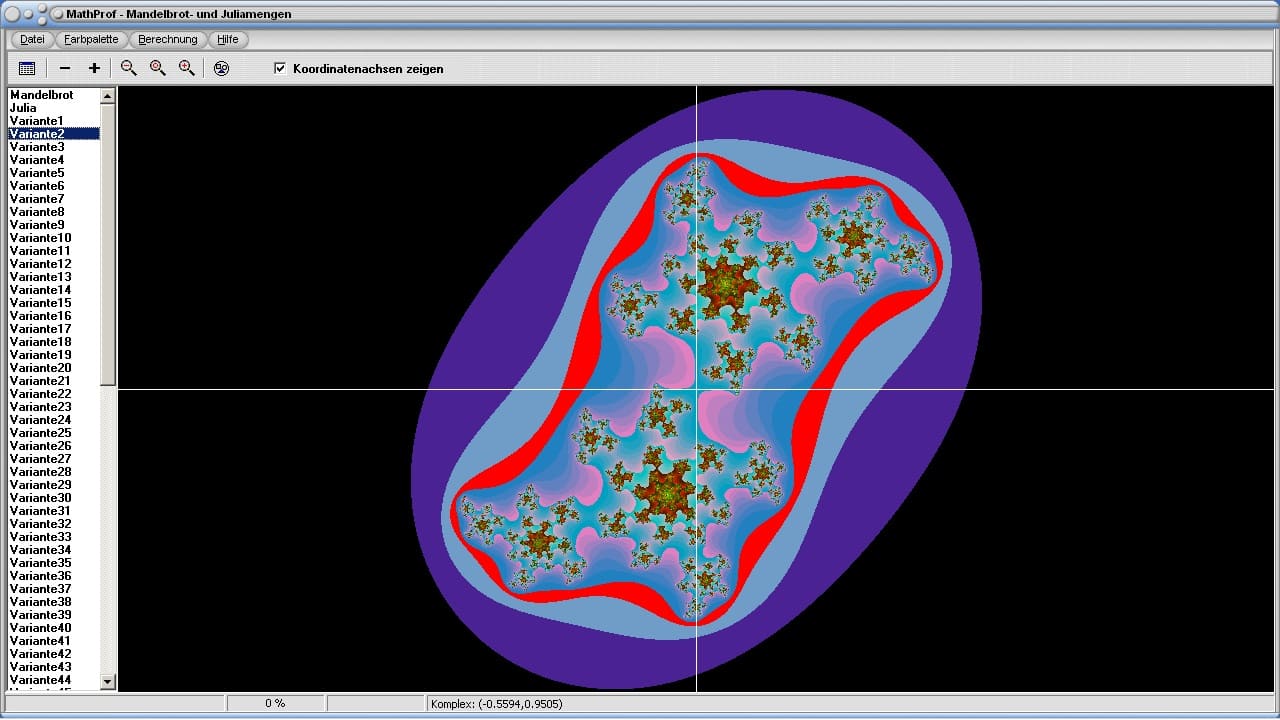This screenshot has width=1280, height=720.
Task: Open the Farbpalette menu
Action: click(x=91, y=39)
